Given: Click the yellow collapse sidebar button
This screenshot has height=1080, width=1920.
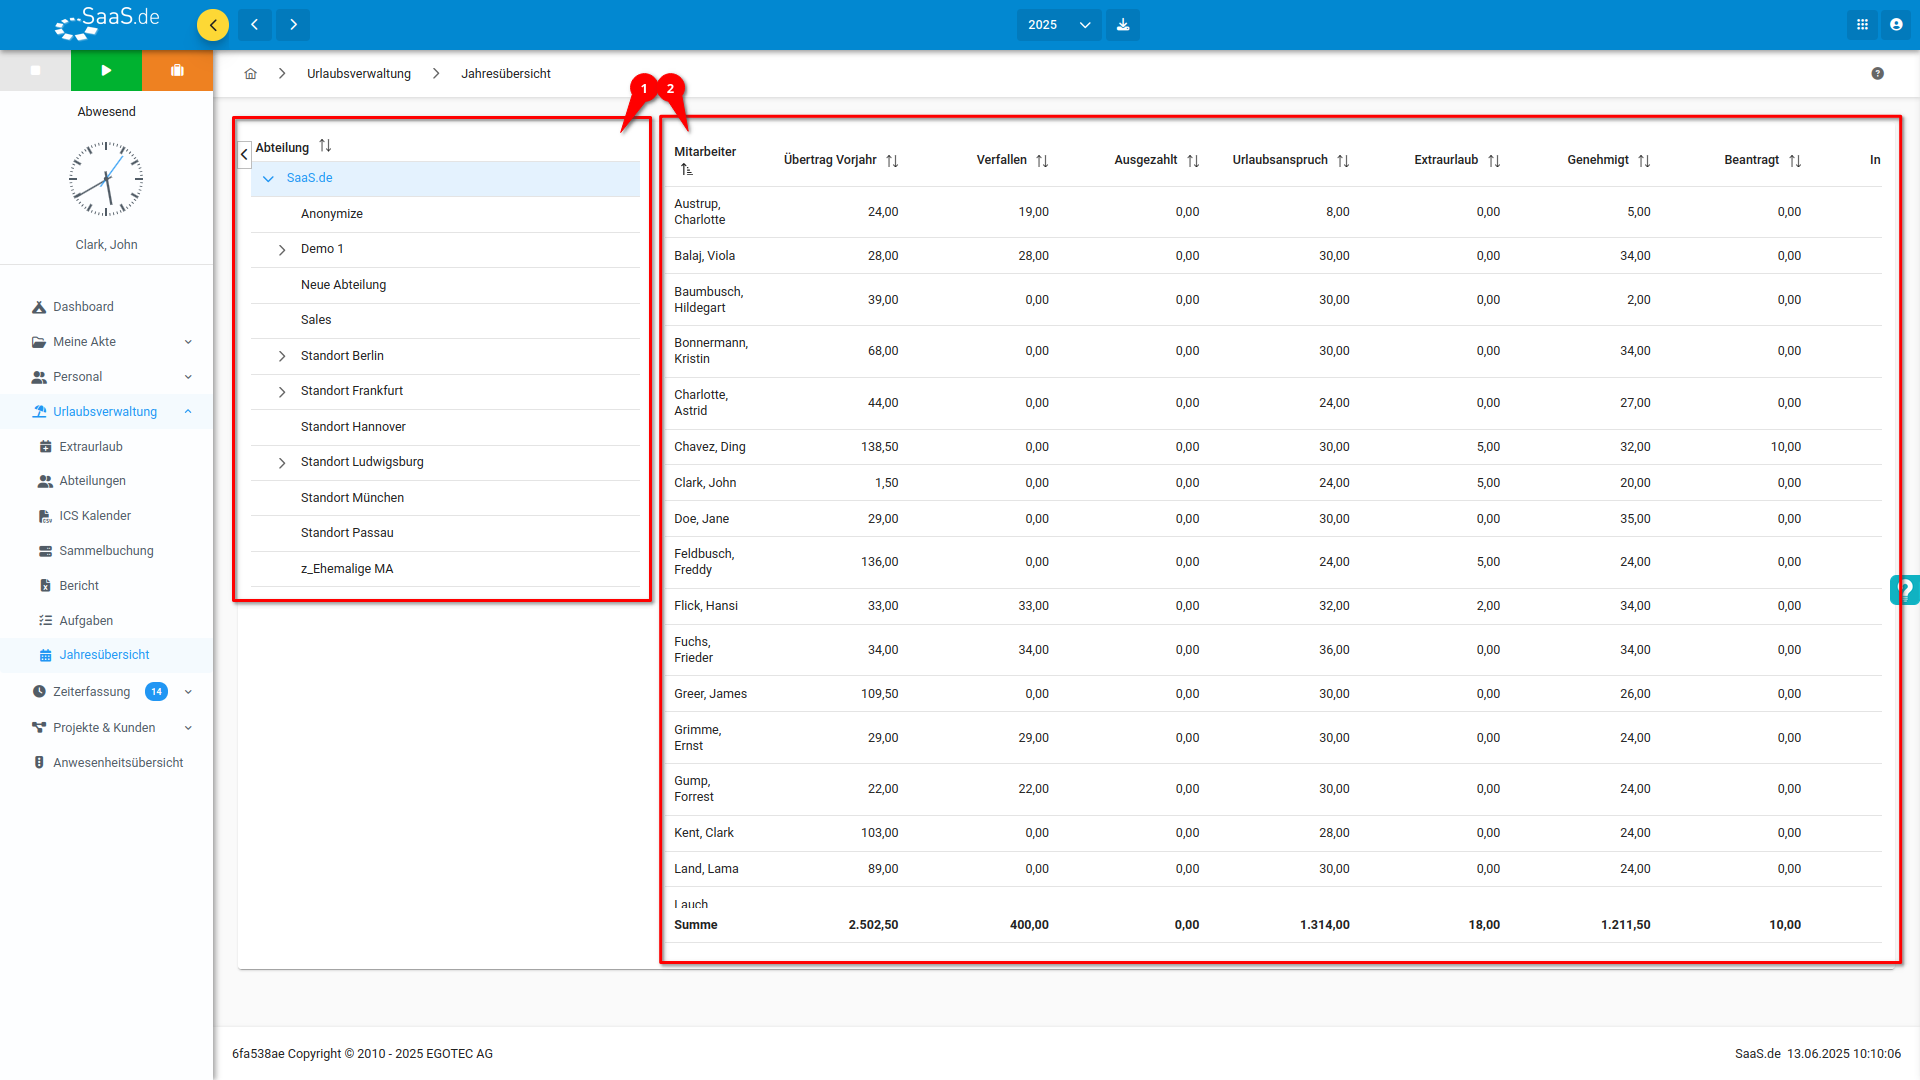Looking at the screenshot, I should click(x=213, y=25).
